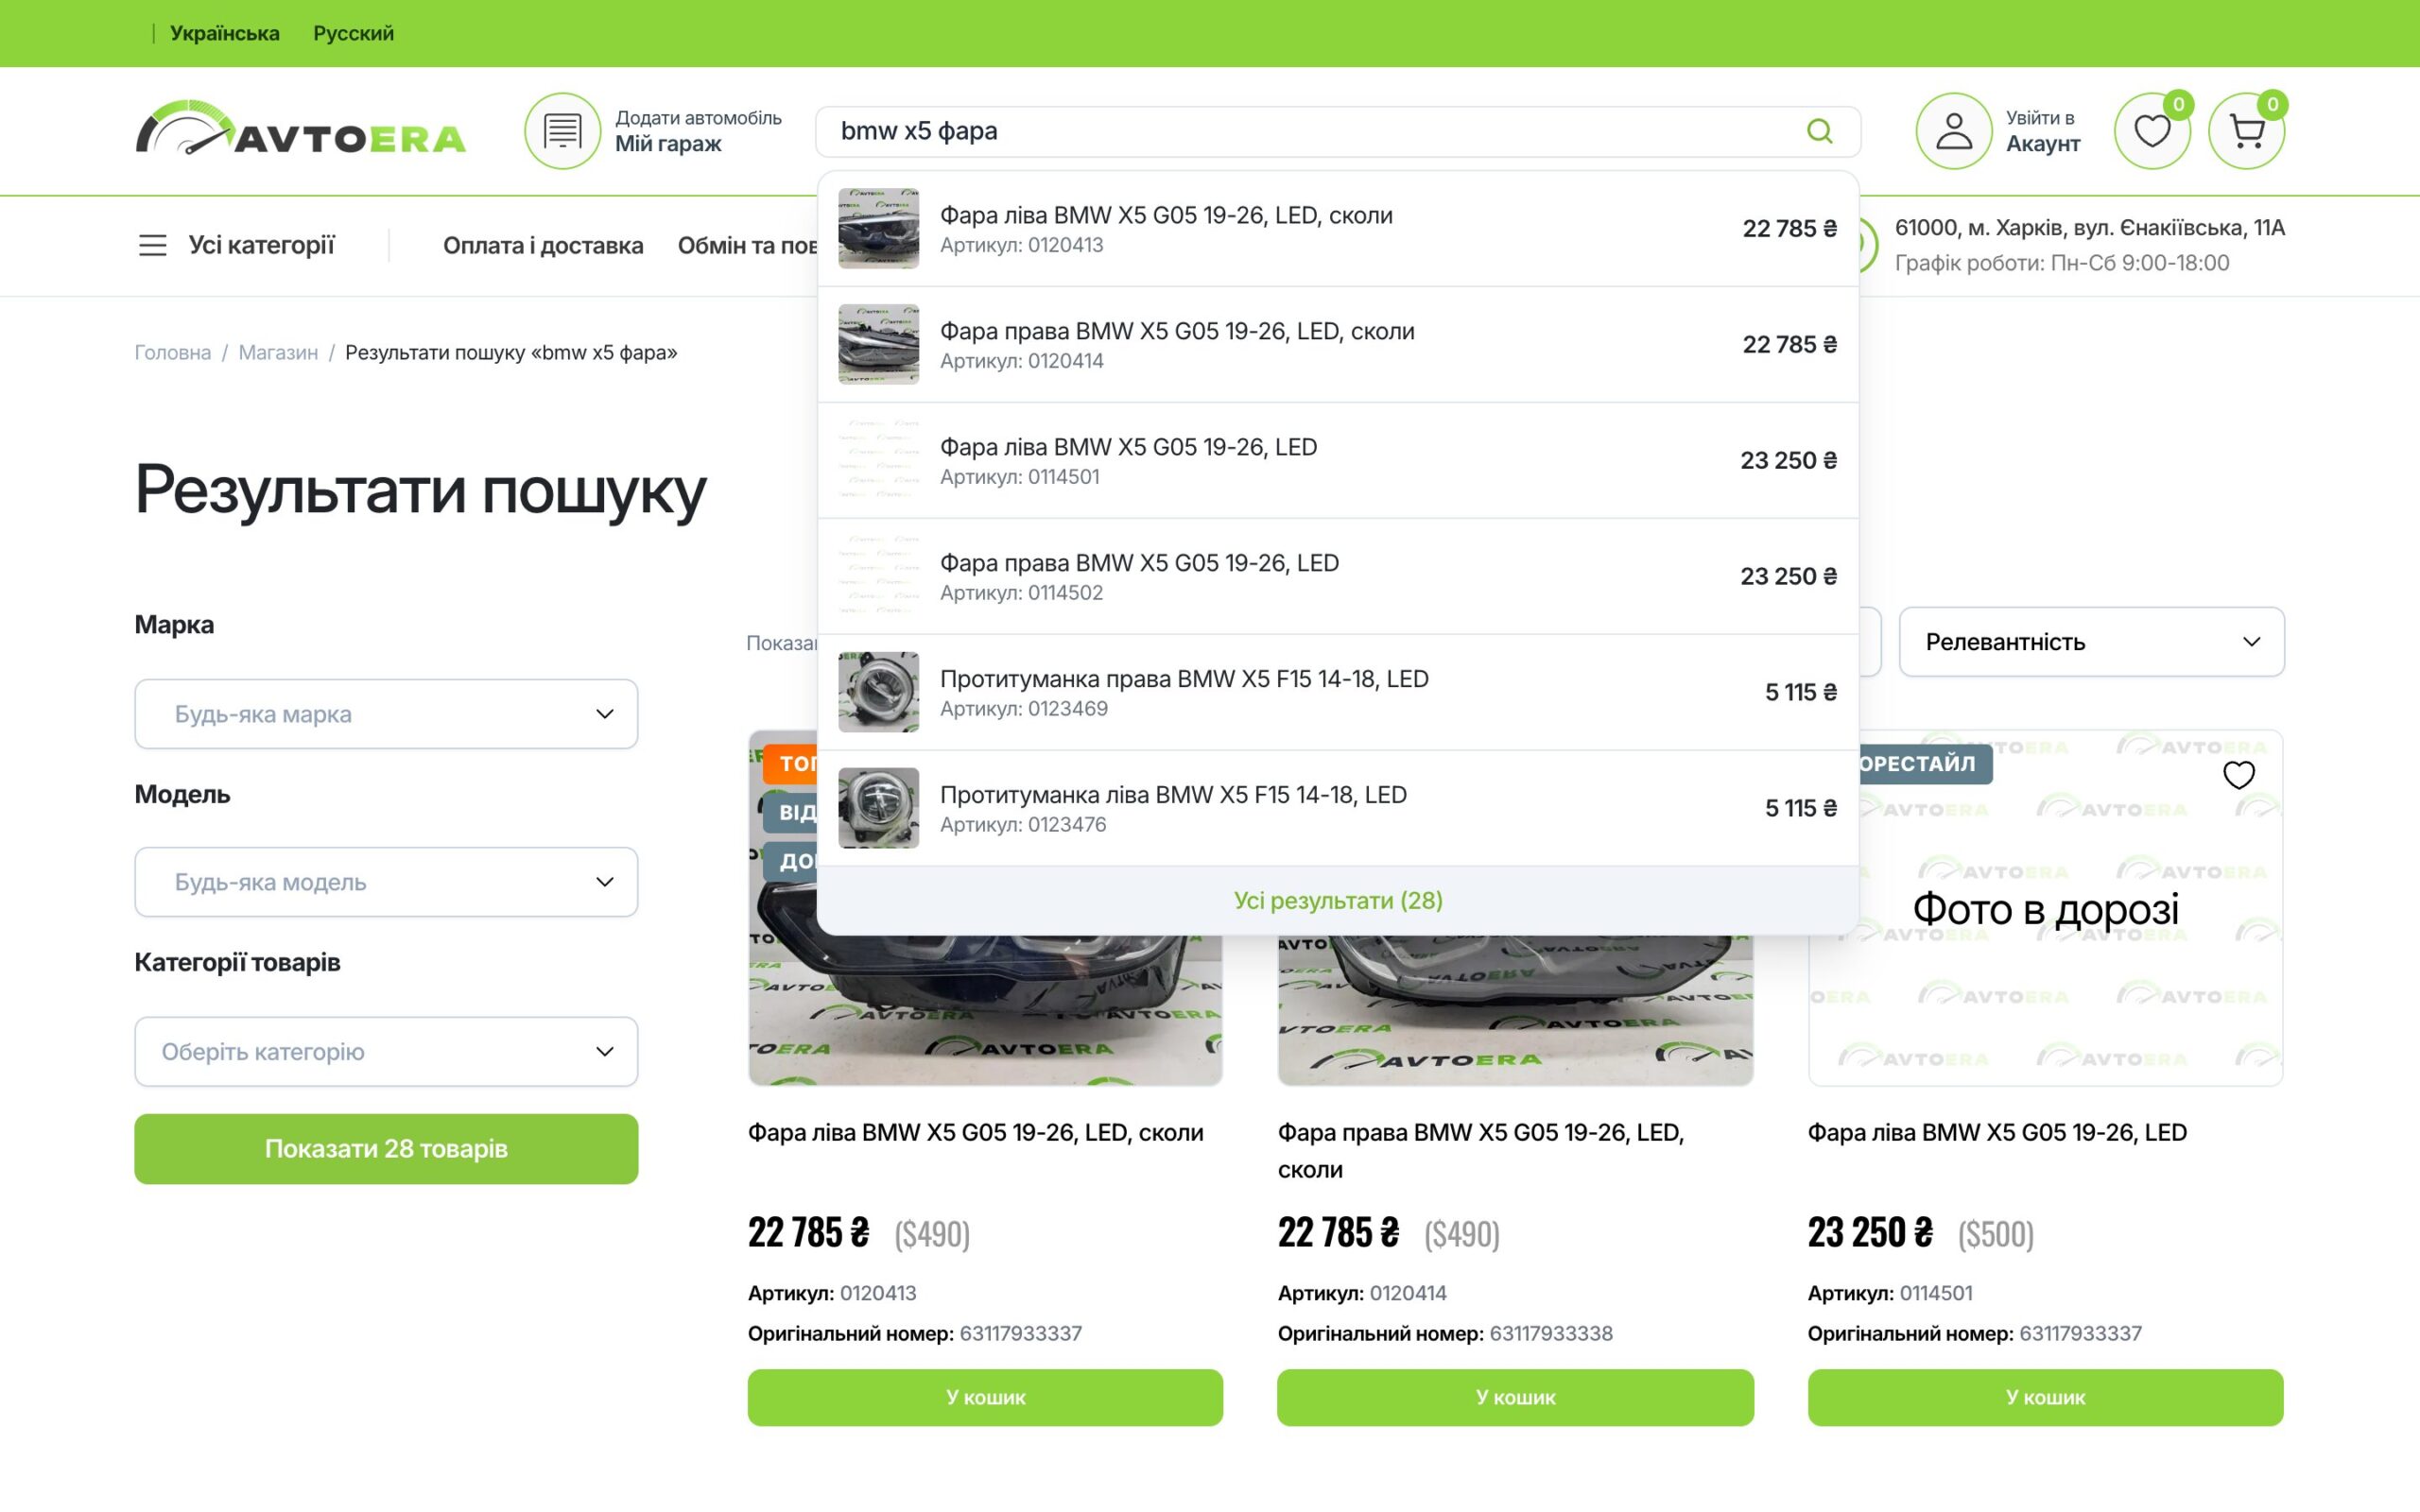This screenshot has width=2420, height=1512.
Task: Go to Головна breadcrumb
Action: pos(173,352)
